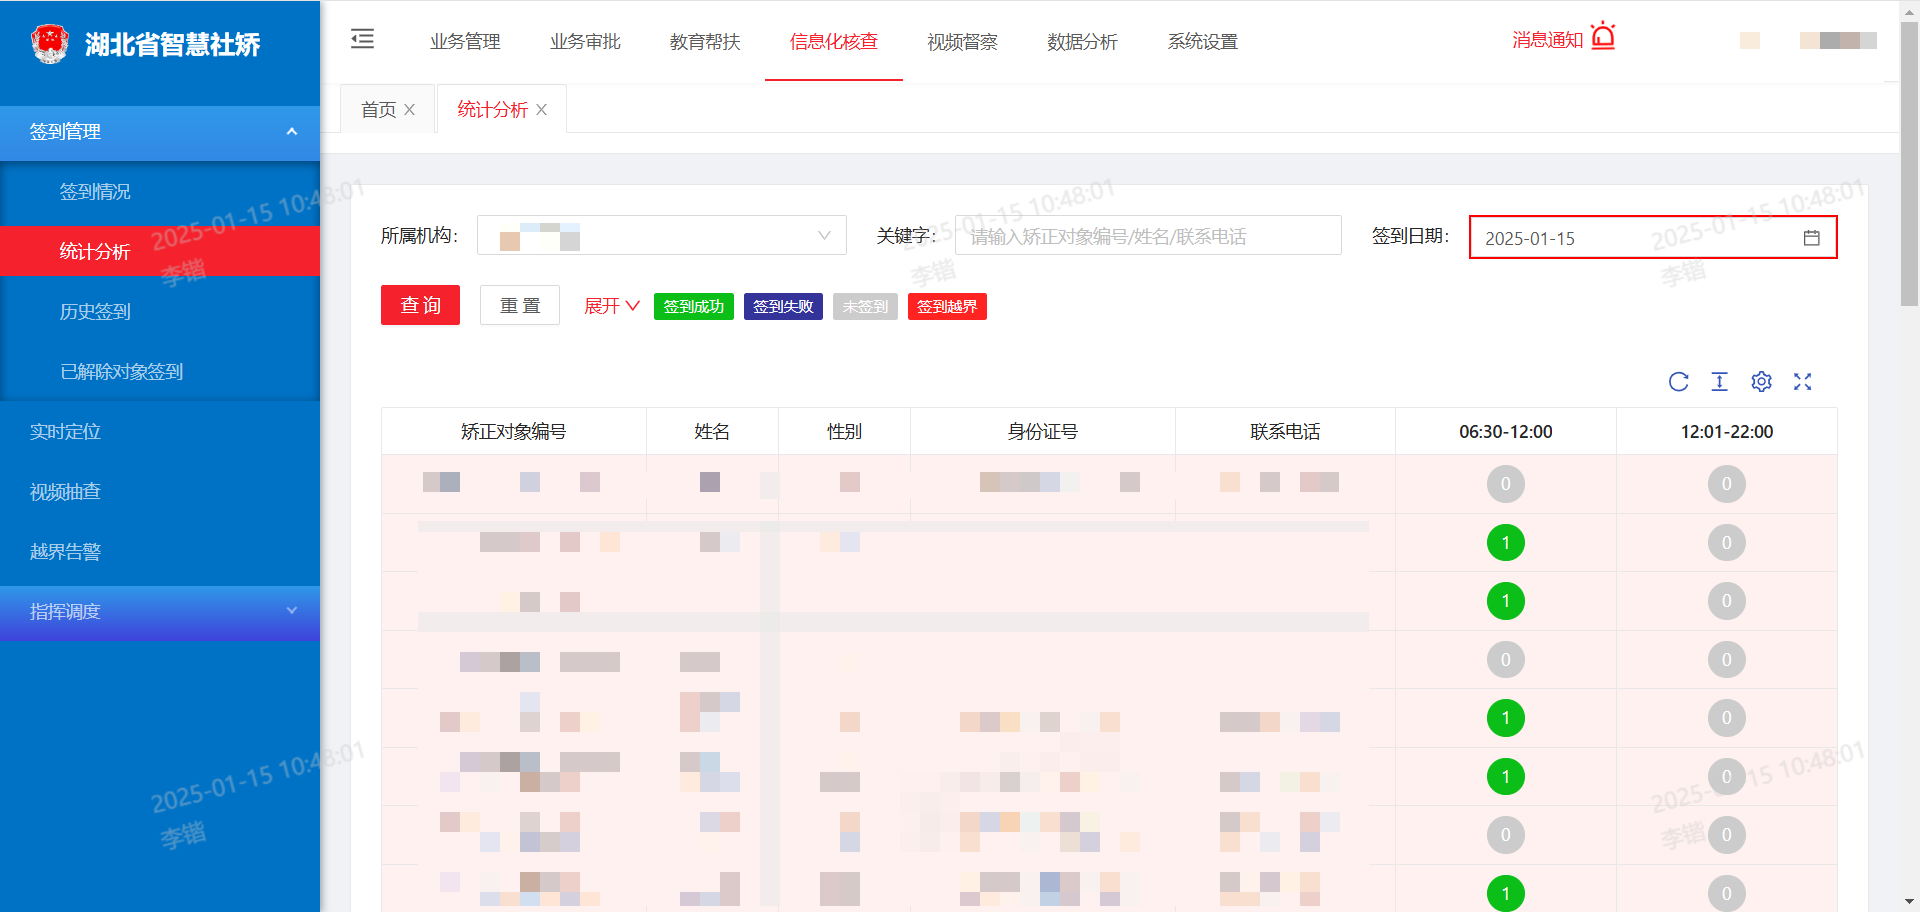The image size is (1920, 912).
Task: Open calendar icon in 签到日期 field
Action: pos(1811,238)
